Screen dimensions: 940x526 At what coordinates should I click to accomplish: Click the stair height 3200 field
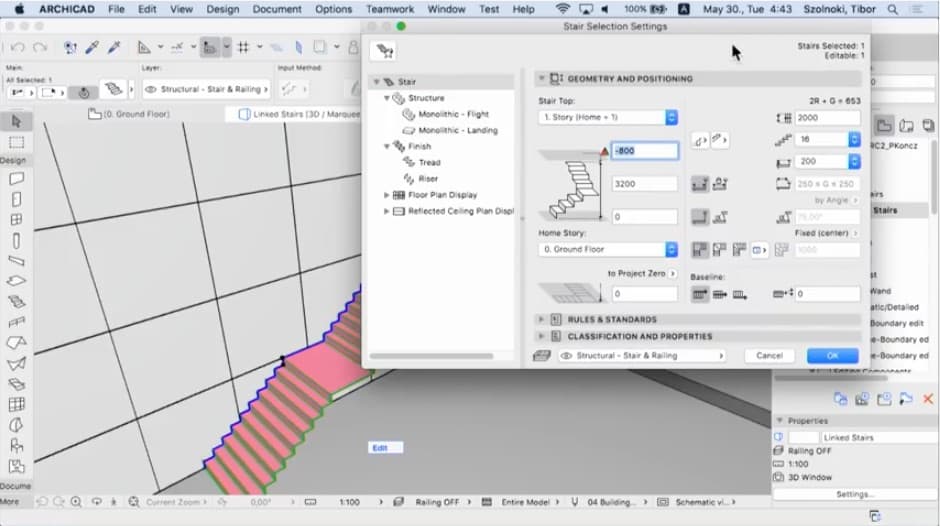(644, 184)
